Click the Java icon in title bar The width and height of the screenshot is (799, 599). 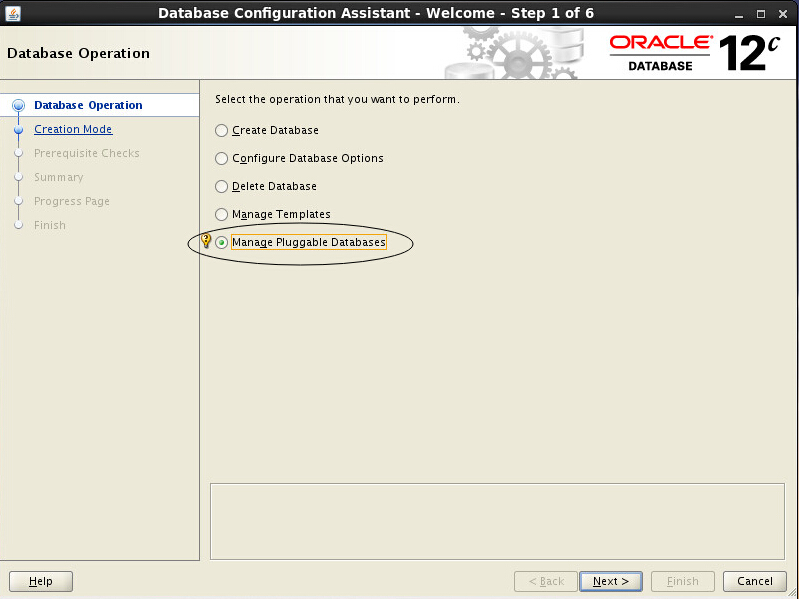(x=13, y=13)
